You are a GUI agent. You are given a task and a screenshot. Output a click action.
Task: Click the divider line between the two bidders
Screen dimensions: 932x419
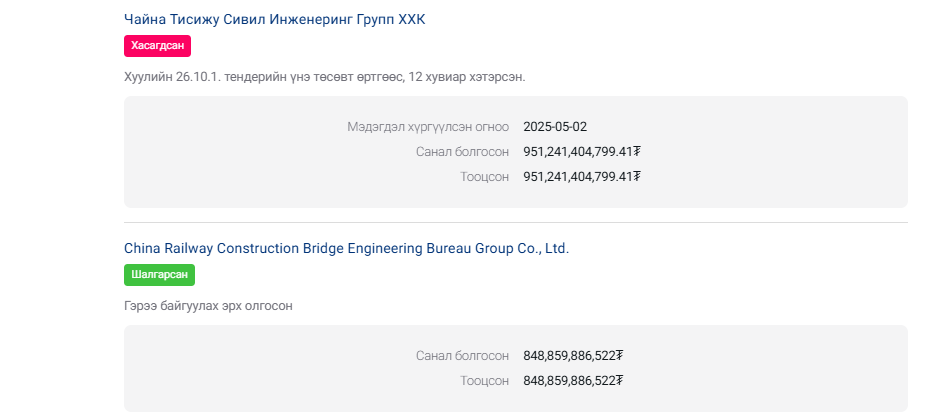tap(516, 222)
